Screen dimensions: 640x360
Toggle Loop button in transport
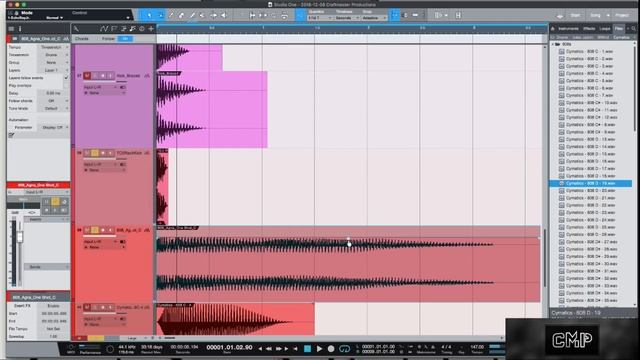tap(345, 349)
